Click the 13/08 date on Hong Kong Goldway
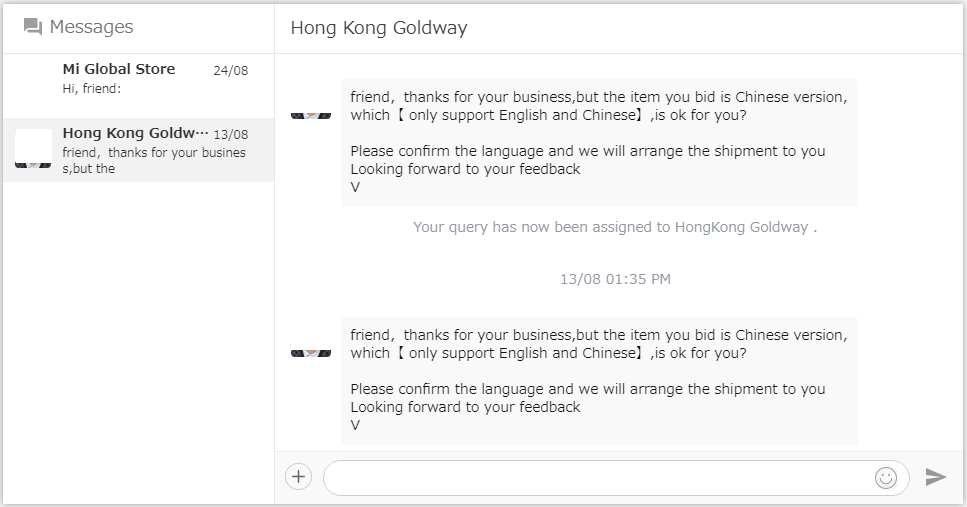Viewport: 967px width, 507px height. pyautogui.click(x=230, y=134)
